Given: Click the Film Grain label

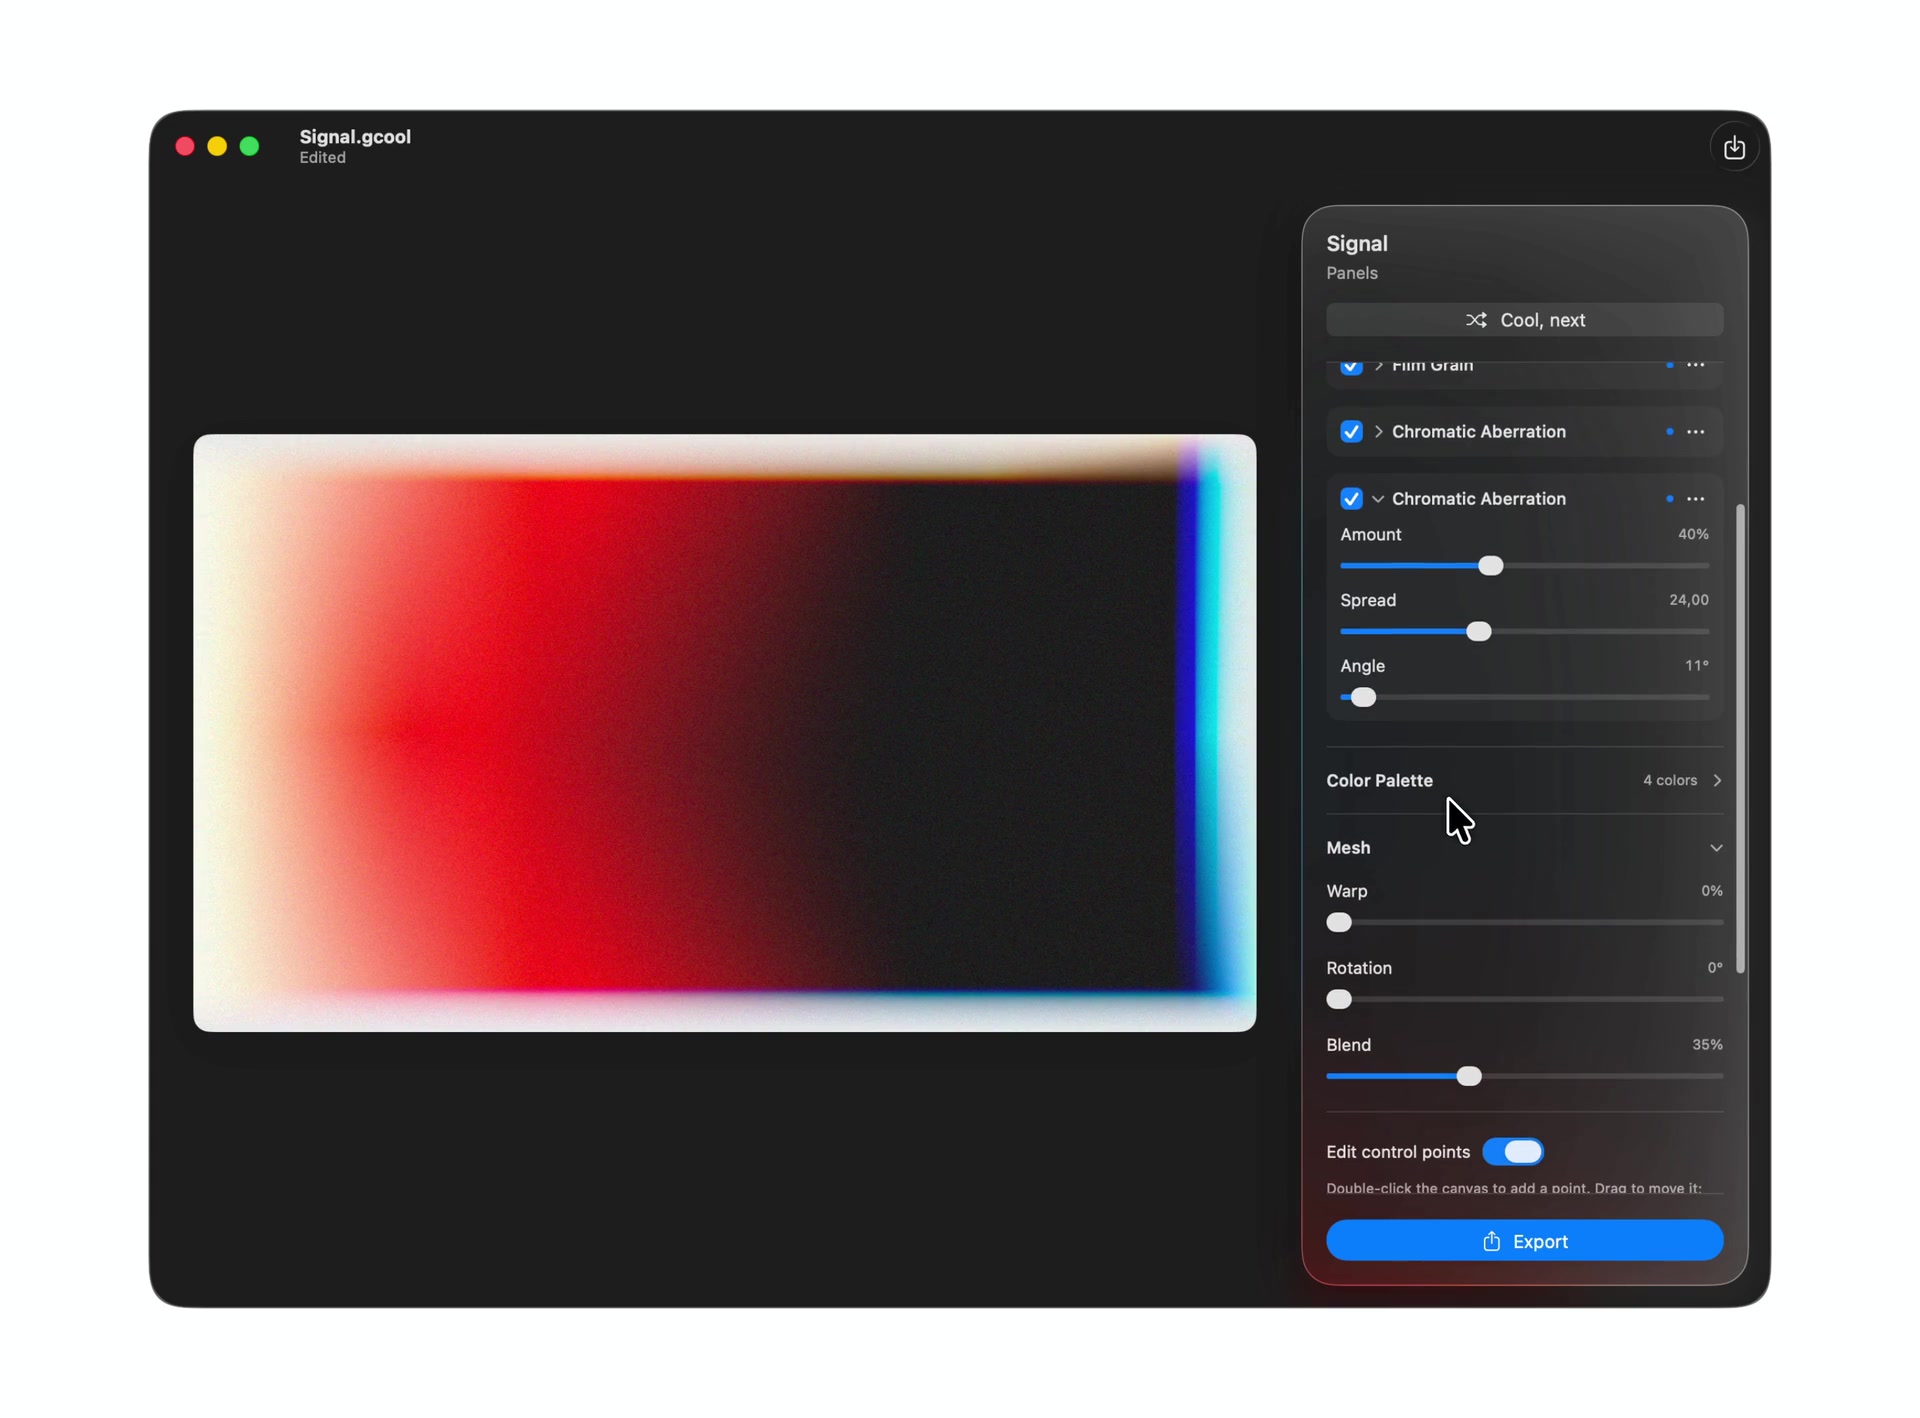Looking at the screenshot, I should [x=1432, y=366].
